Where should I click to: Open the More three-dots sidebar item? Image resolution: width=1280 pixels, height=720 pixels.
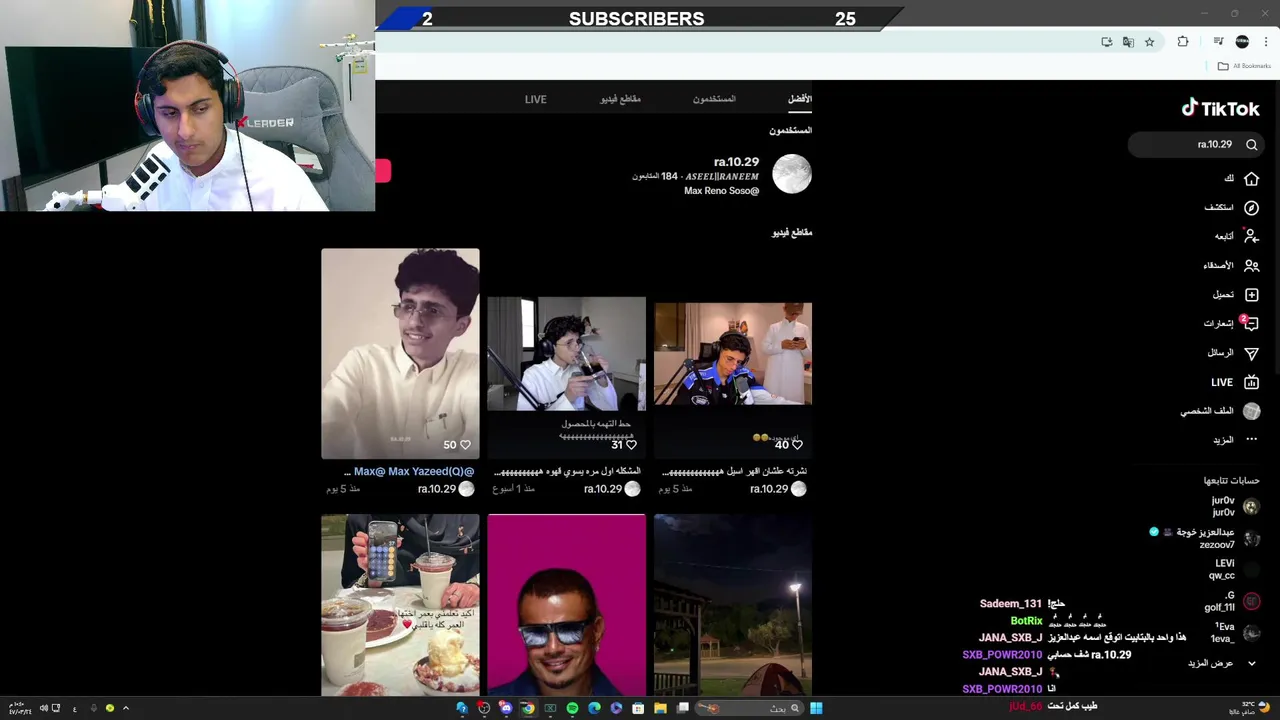pos(1251,439)
